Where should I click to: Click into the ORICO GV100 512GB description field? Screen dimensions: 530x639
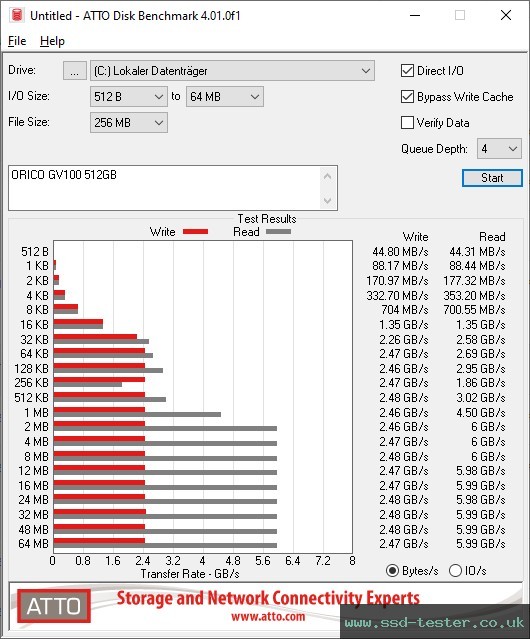[x=165, y=188]
